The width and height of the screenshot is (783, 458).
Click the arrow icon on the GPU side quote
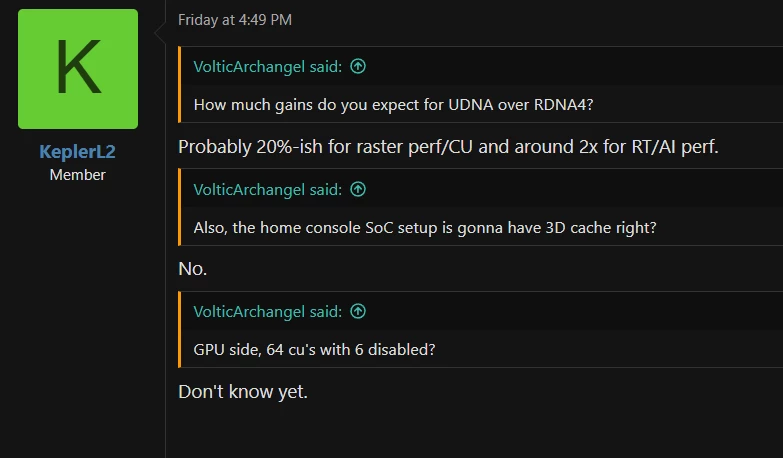(x=358, y=311)
